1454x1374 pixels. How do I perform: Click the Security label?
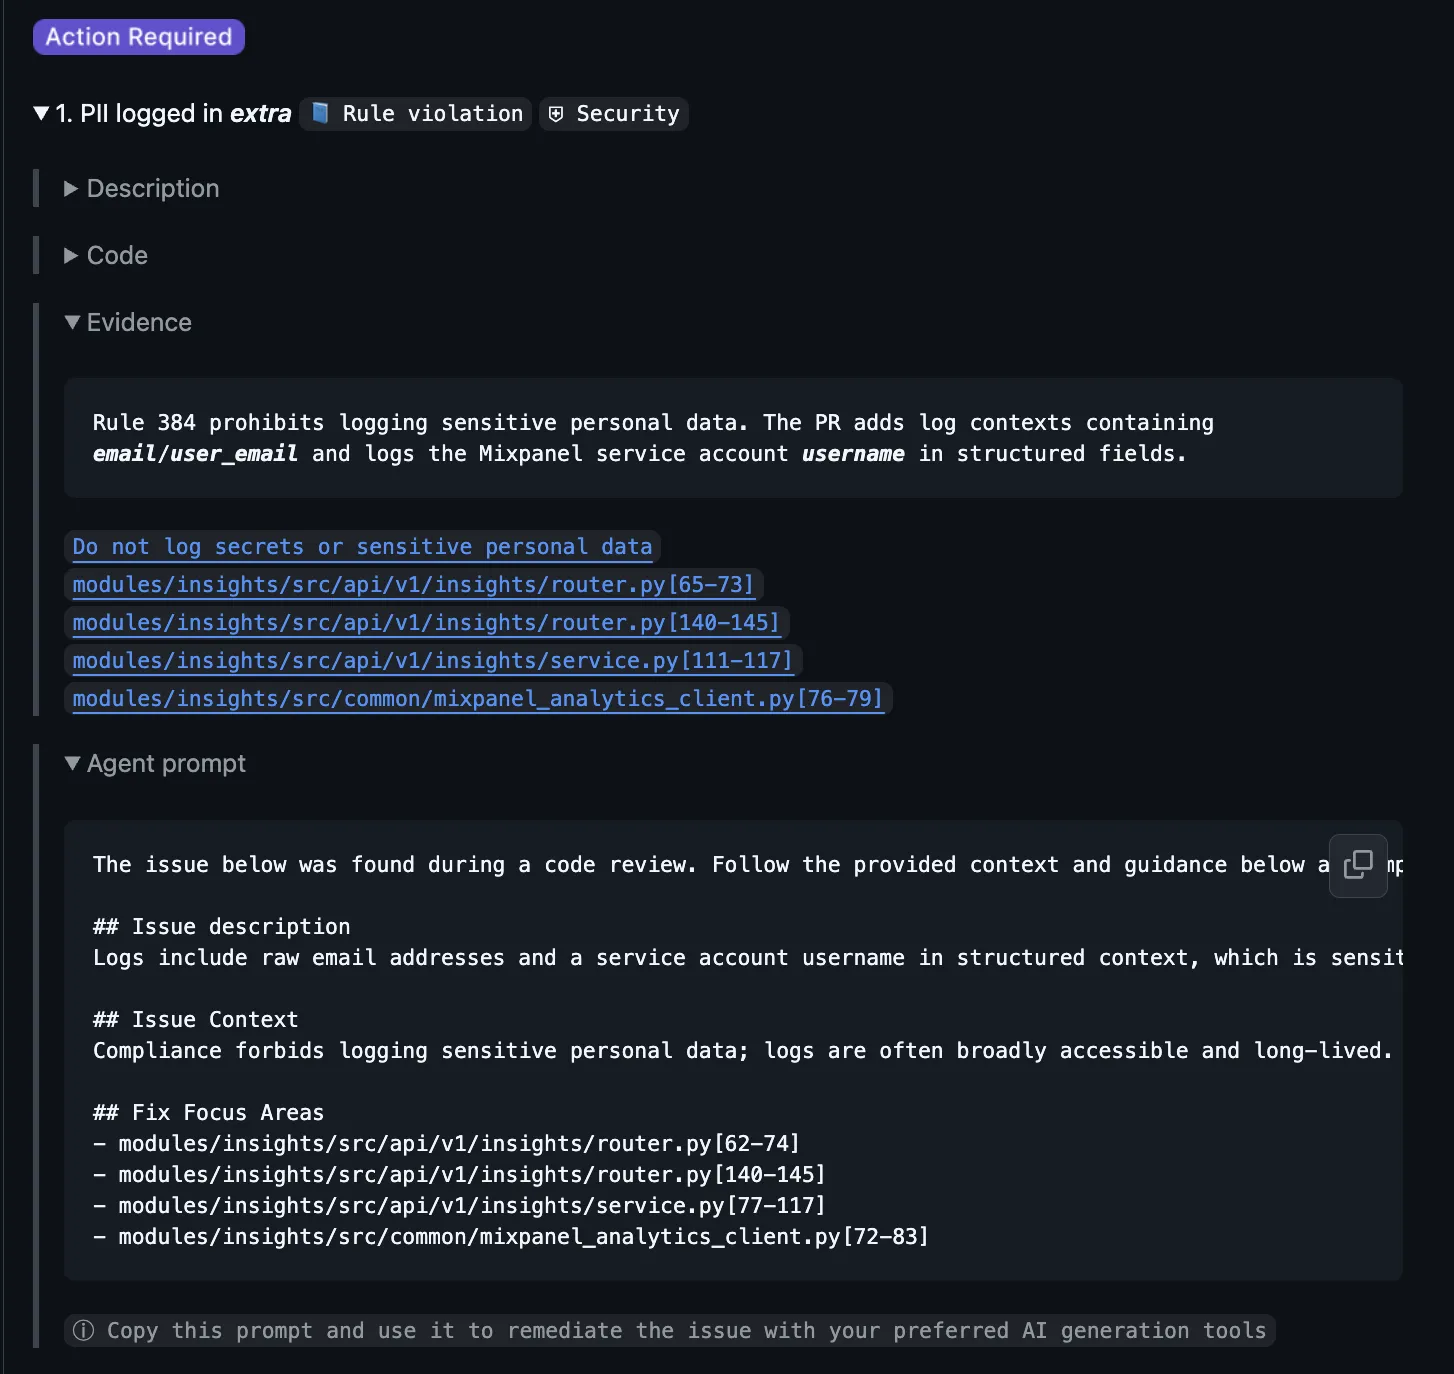[x=627, y=114]
